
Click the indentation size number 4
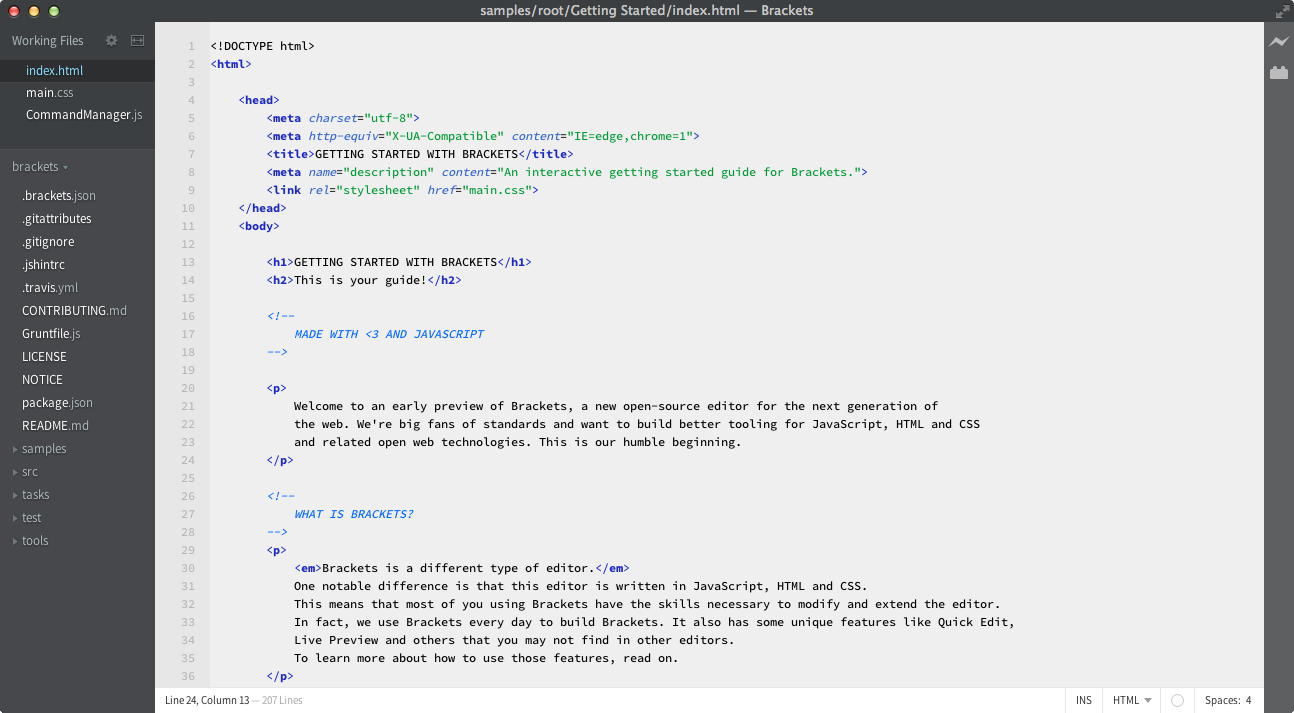[x=1248, y=701]
